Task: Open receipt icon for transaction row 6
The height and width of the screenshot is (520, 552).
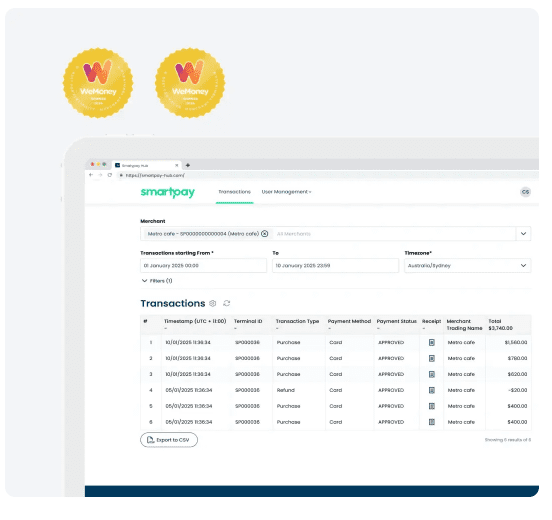Action: 432,422
